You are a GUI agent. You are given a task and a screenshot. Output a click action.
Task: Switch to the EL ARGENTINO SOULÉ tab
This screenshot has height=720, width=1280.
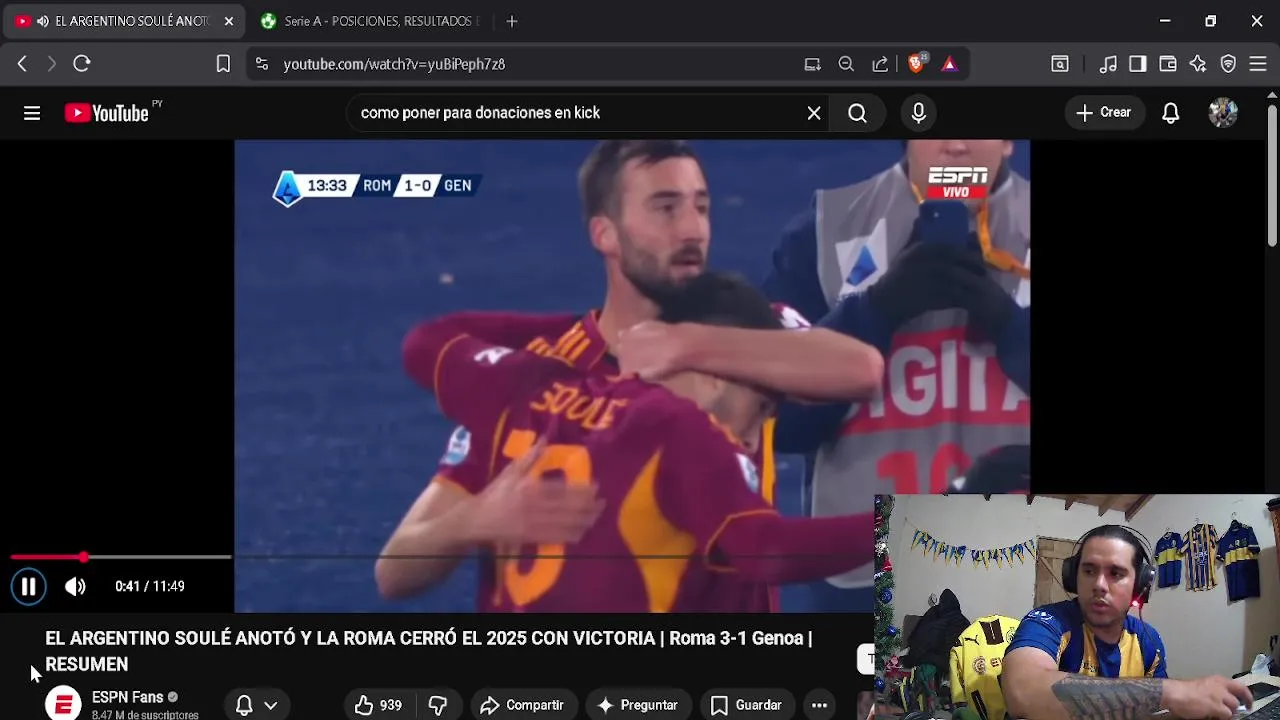click(x=124, y=21)
